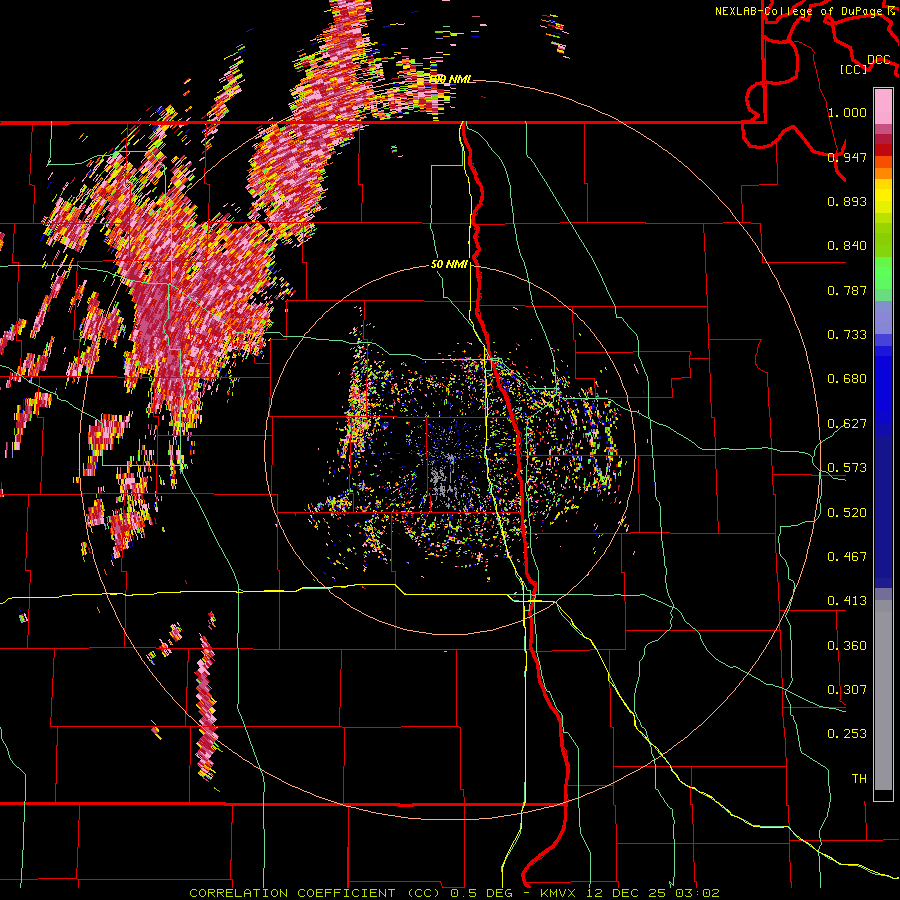
Task: Select the 0.307 scale value
Action: [847, 690]
